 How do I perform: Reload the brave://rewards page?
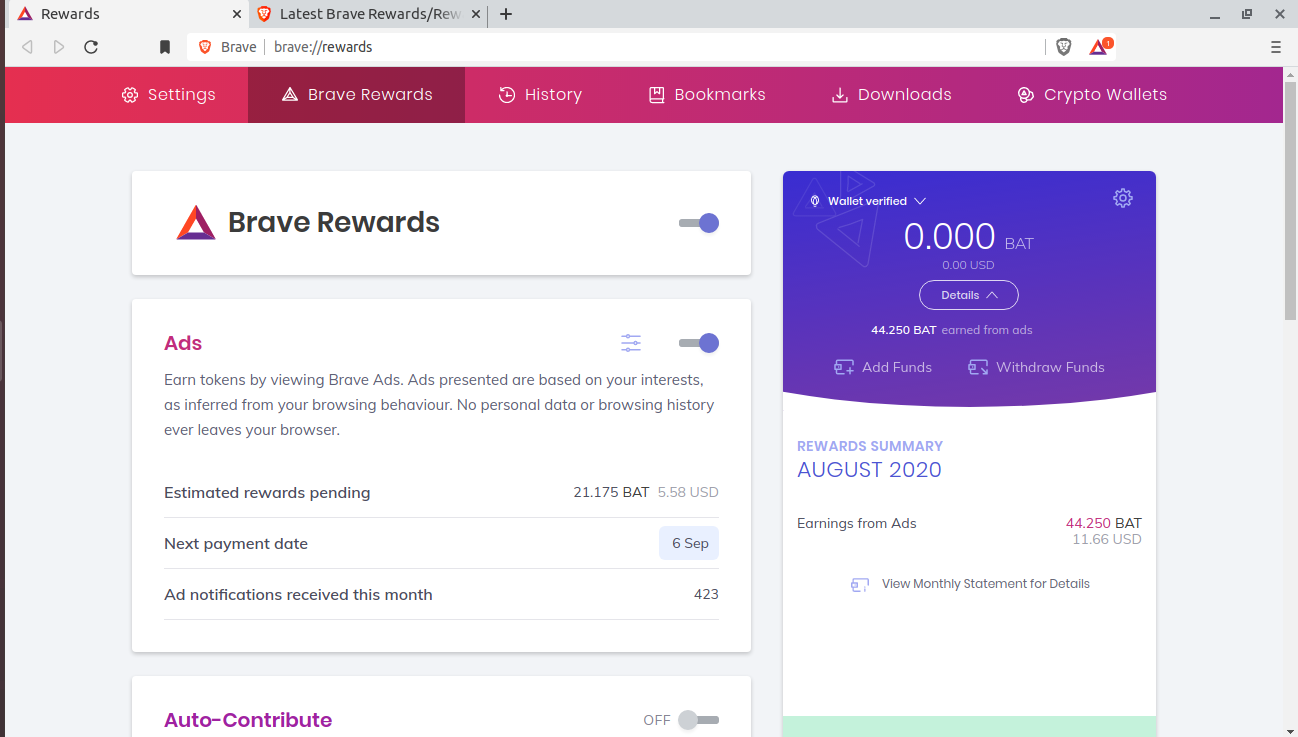[x=91, y=47]
